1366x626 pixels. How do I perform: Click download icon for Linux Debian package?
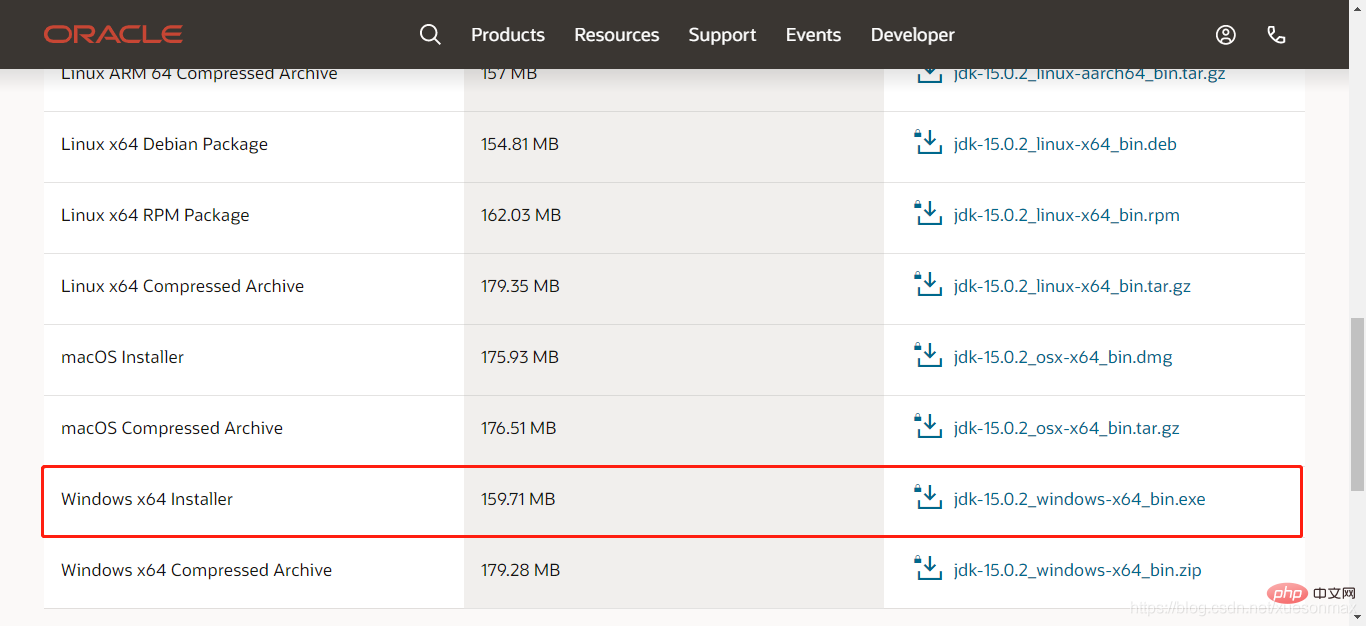[929, 143]
